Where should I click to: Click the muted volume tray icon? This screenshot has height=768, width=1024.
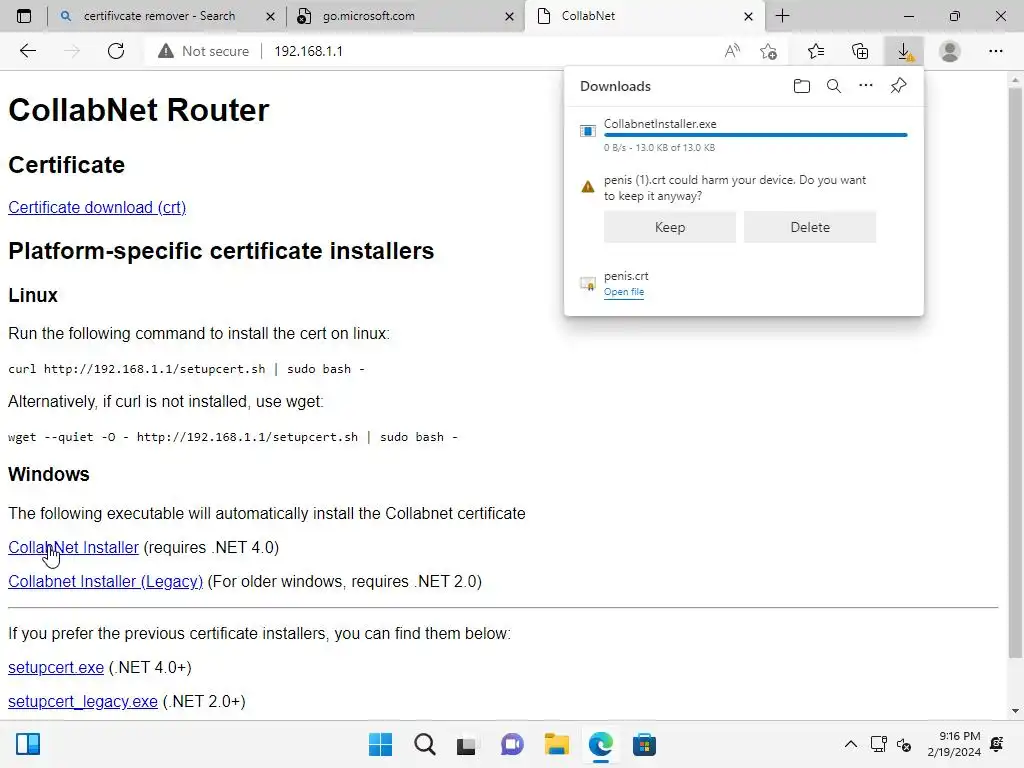(904, 744)
